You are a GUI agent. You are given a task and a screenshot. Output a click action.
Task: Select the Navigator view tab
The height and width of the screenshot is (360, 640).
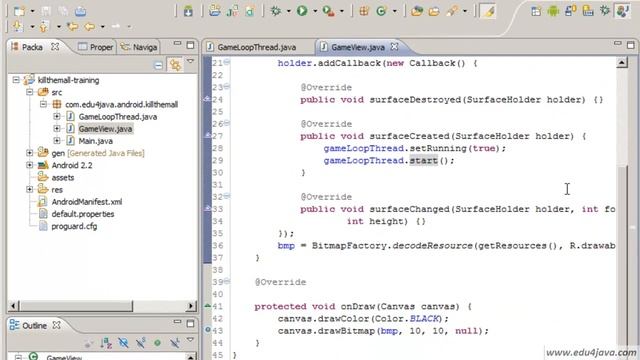coord(139,47)
